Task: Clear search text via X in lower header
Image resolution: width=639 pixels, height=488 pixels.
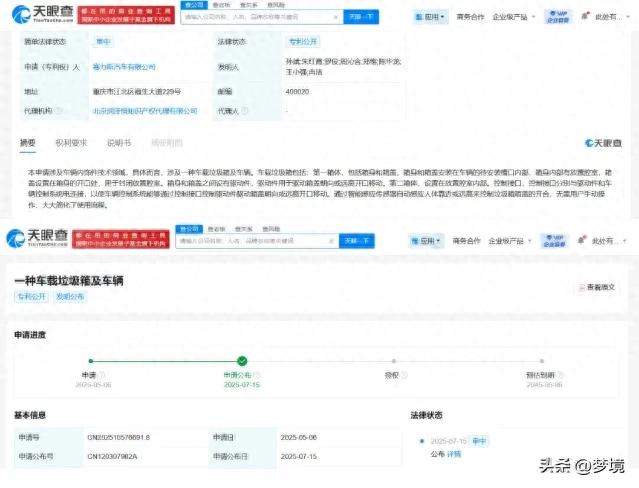Action: [x=331, y=241]
